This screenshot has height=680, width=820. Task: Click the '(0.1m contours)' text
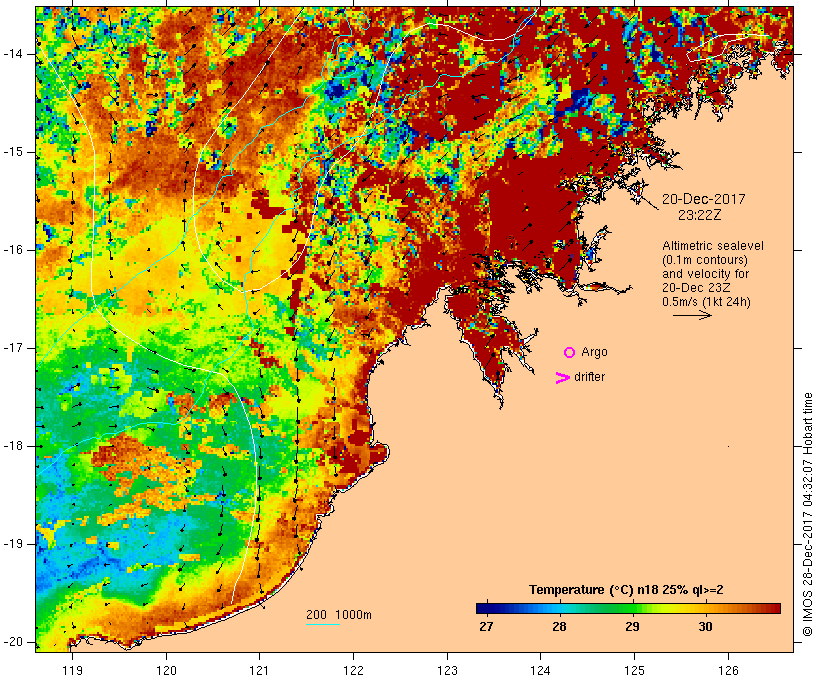[705, 260]
